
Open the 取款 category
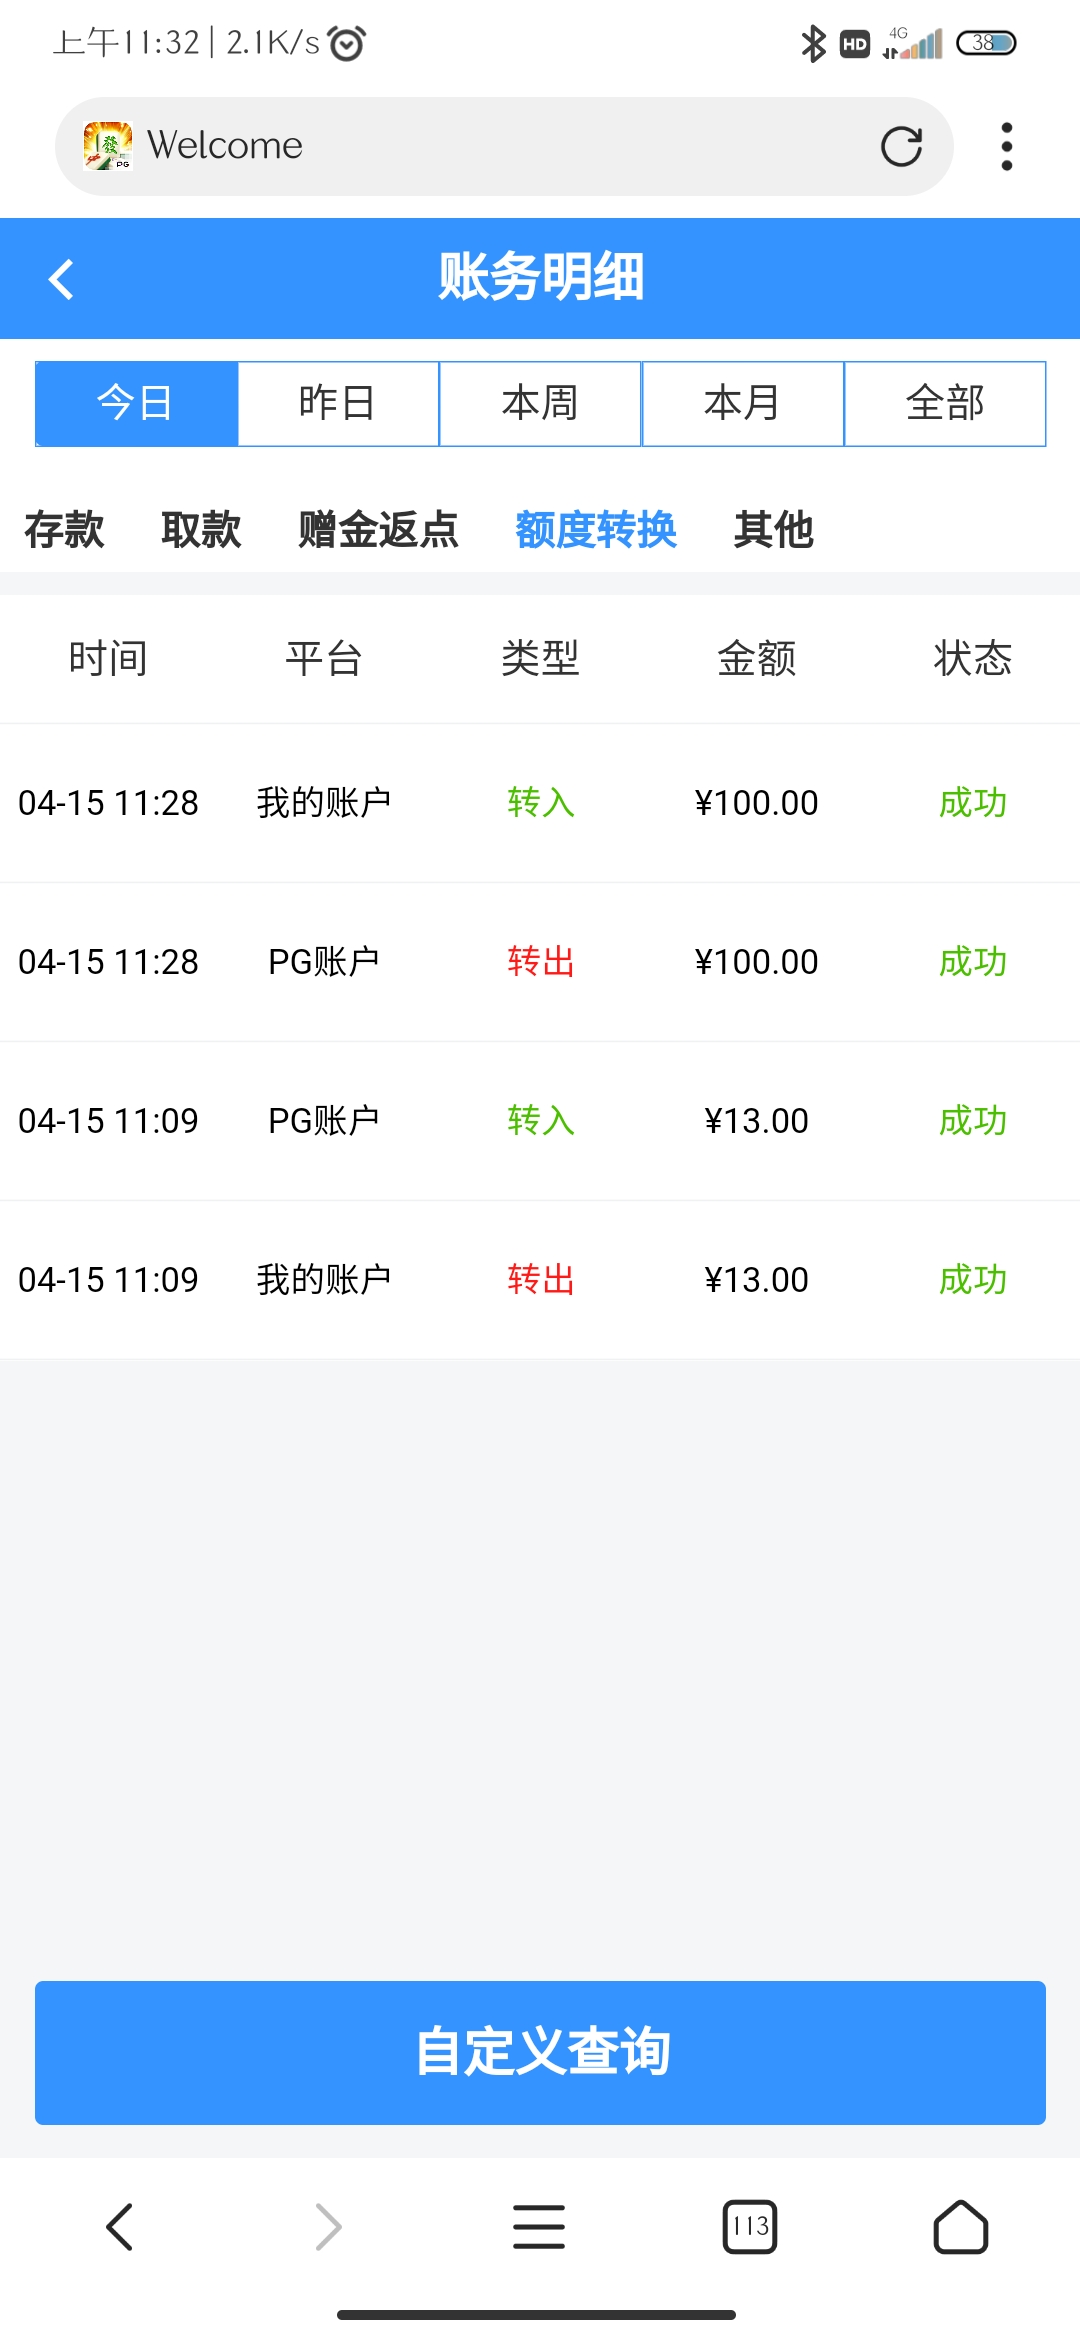point(201,530)
